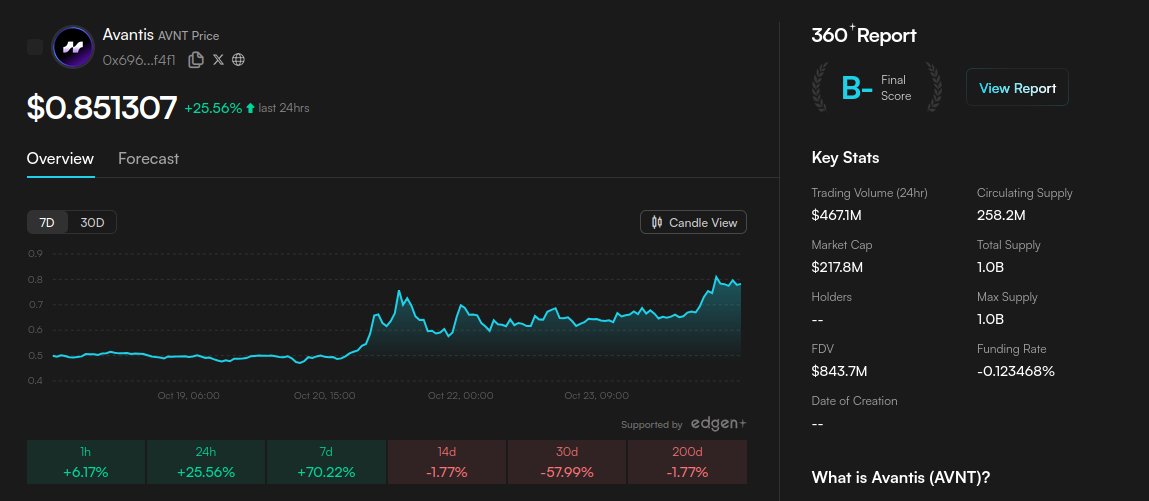
Task: Click the Avantis token logo icon
Action: [x=73, y=47]
